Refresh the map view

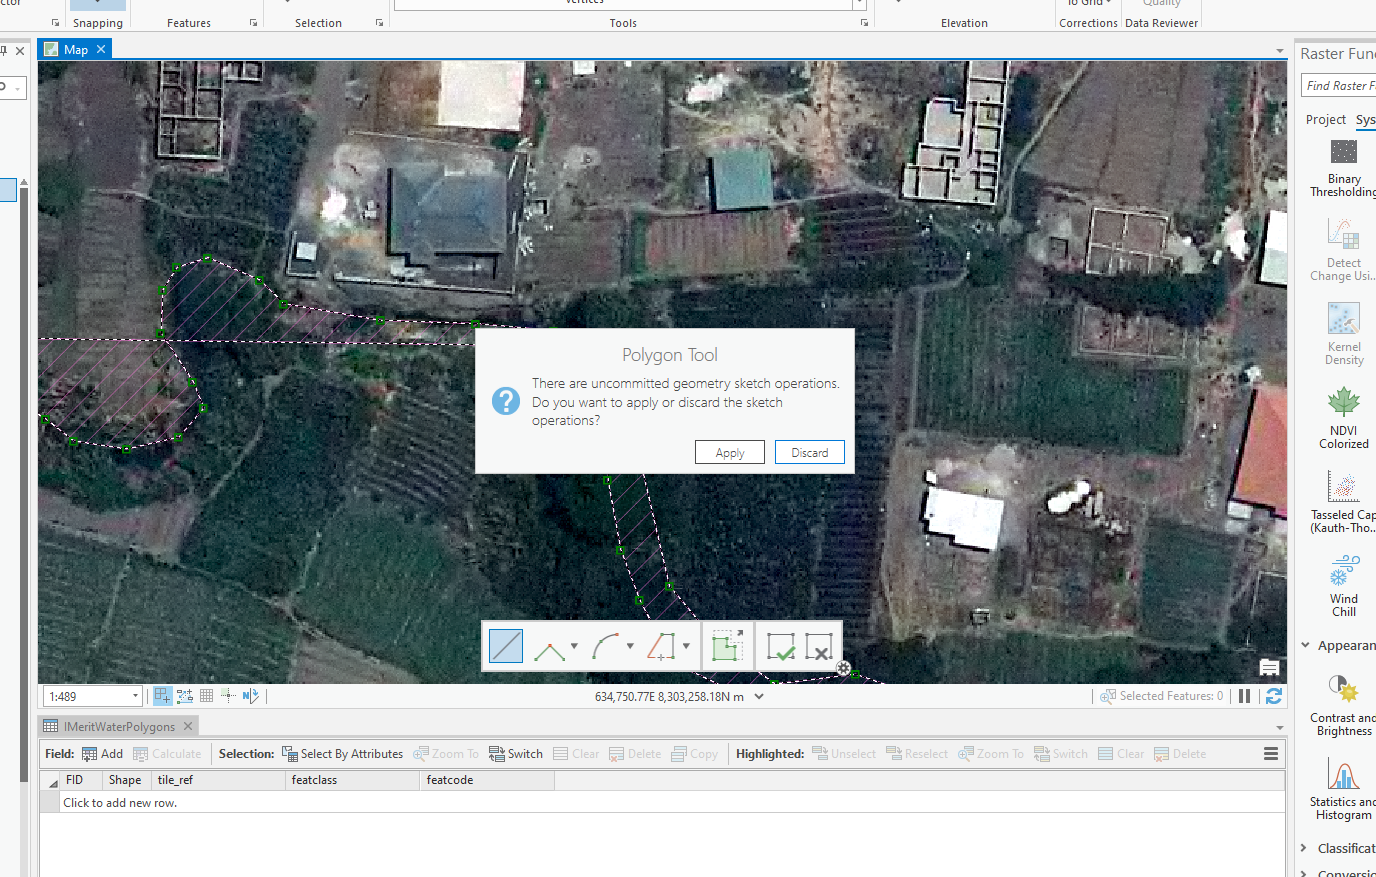1274,696
